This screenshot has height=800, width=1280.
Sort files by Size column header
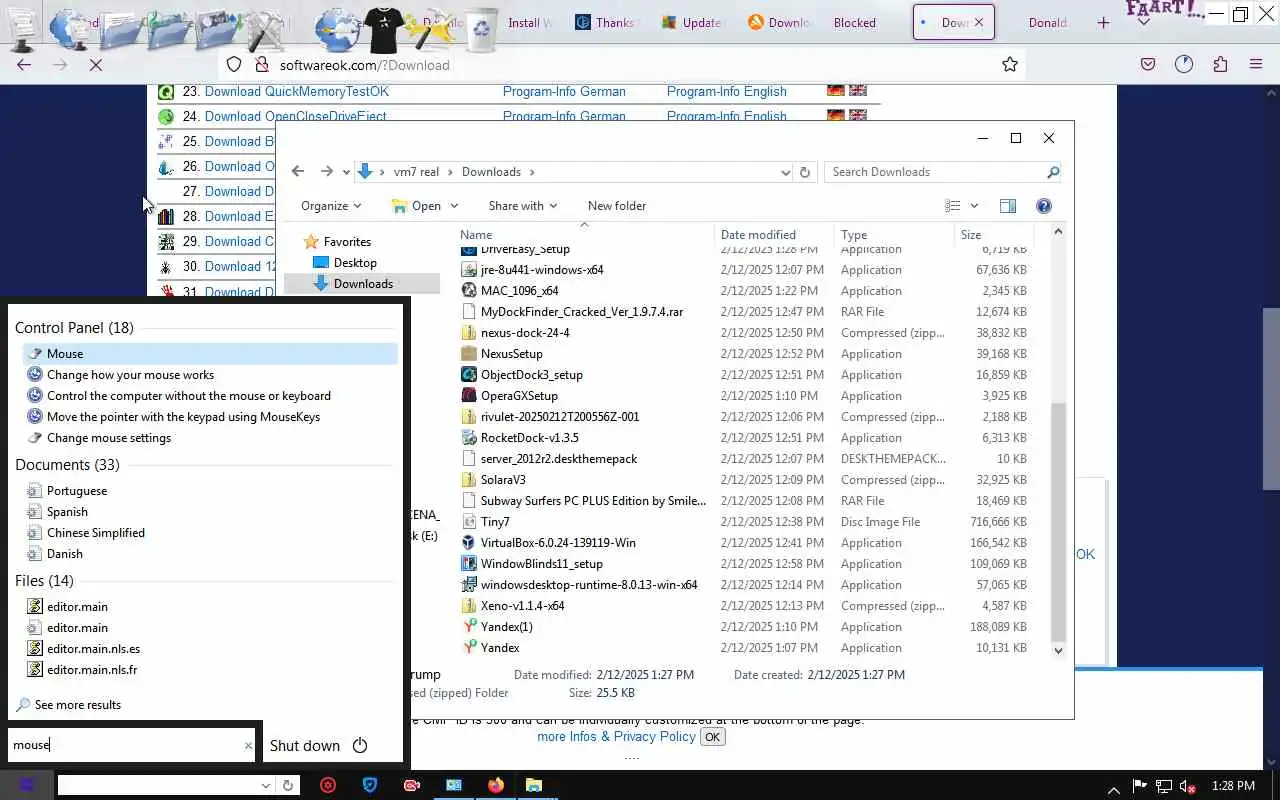[971, 235]
